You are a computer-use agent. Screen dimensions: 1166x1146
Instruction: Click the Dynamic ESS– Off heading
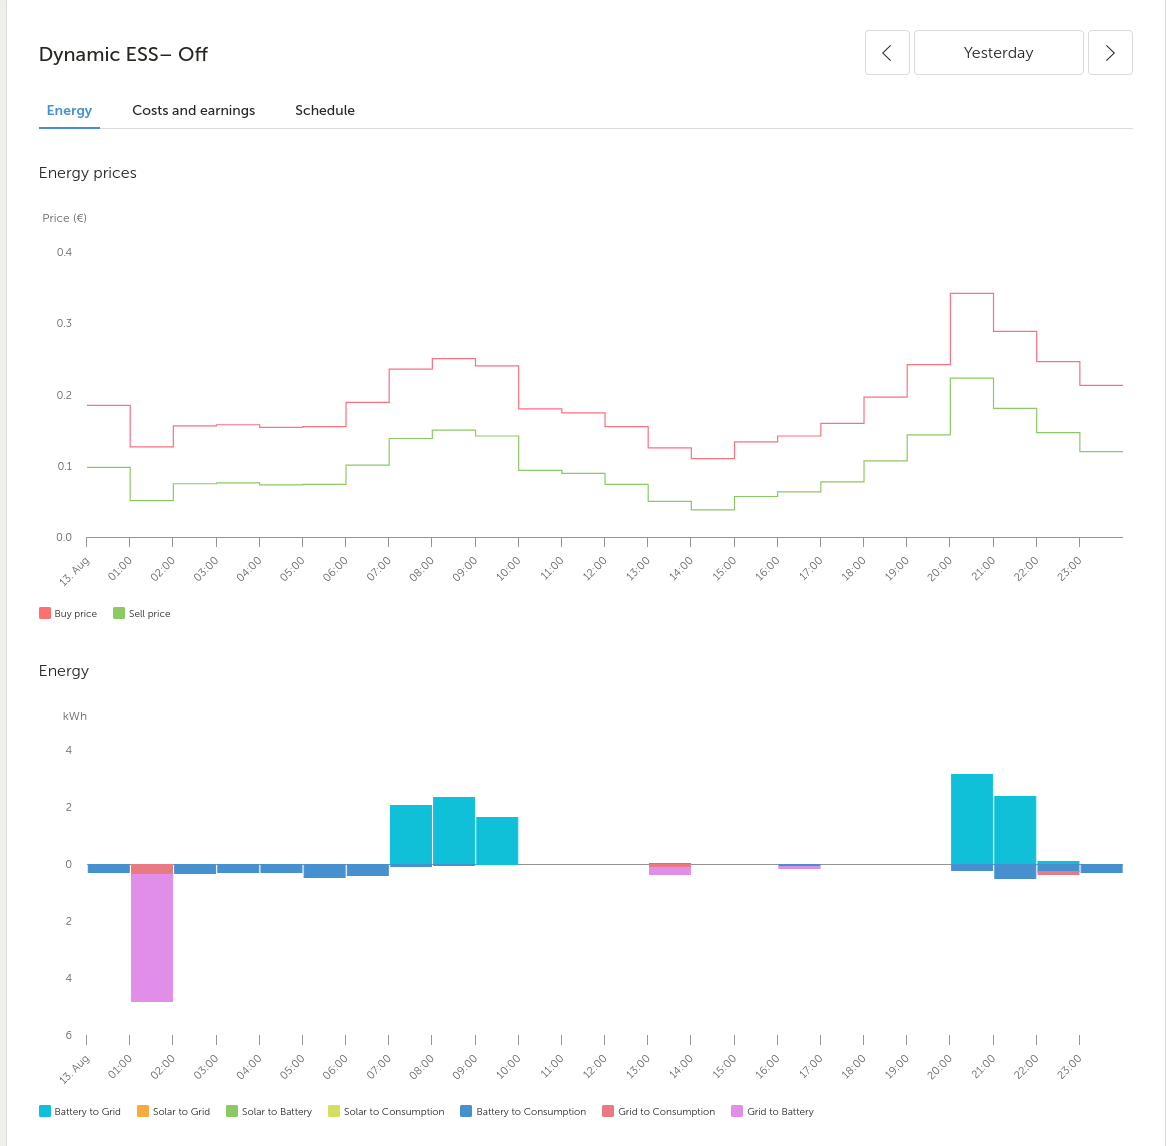tap(123, 54)
